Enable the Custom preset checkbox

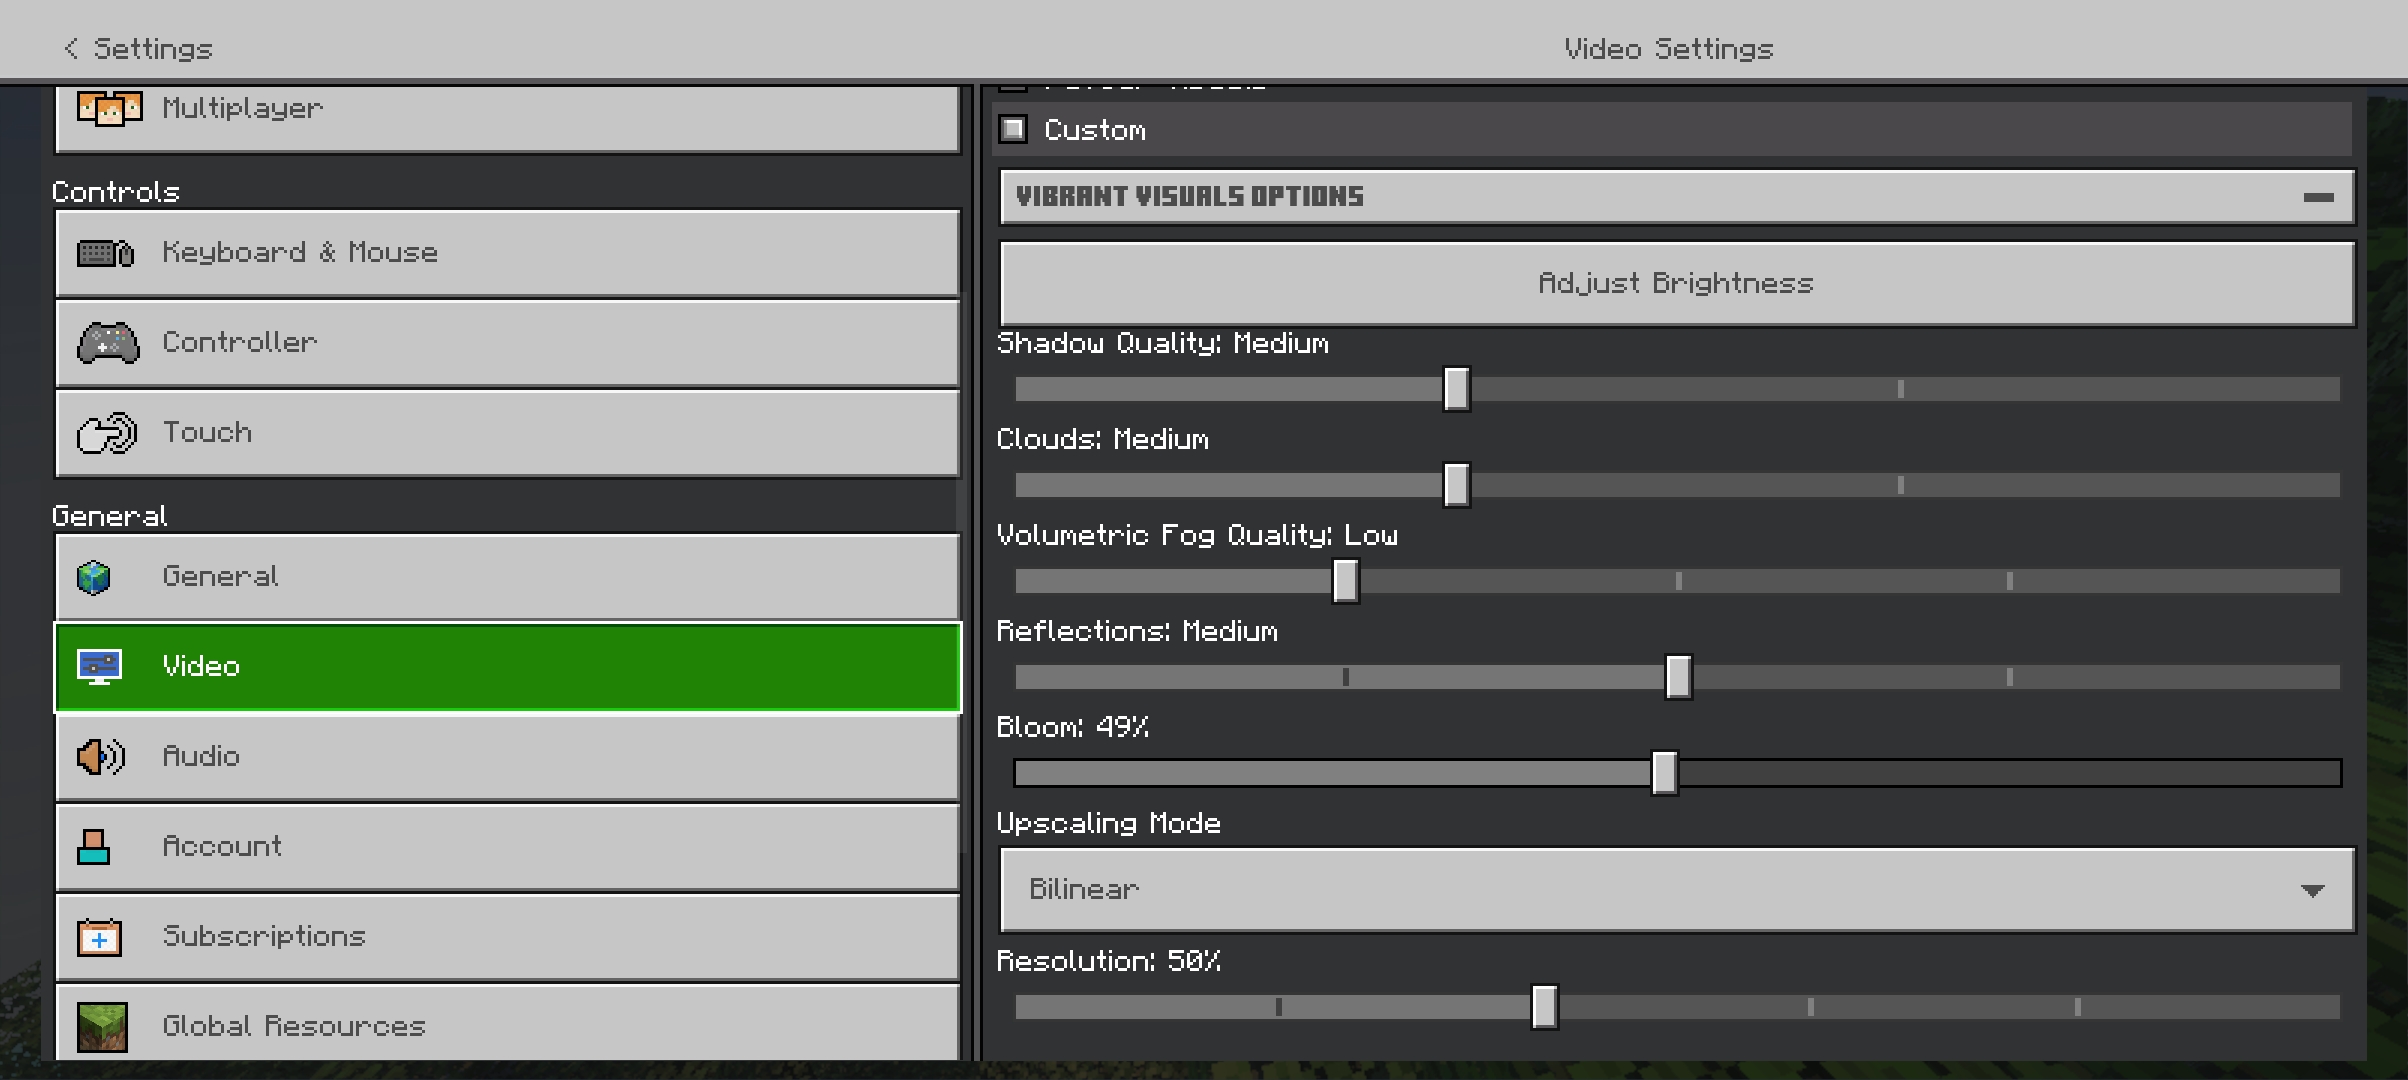pos(1013,129)
